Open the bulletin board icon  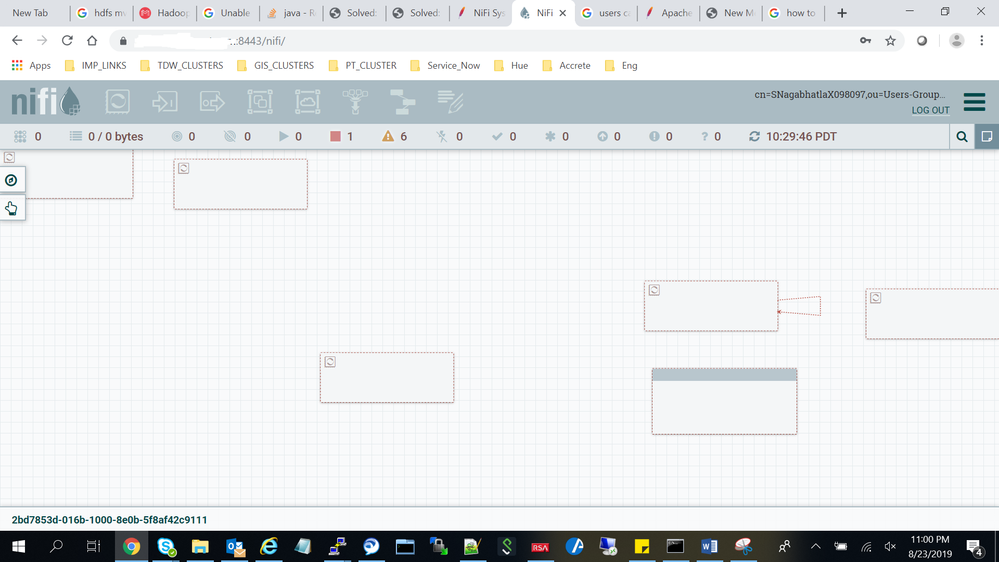[x=987, y=136]
